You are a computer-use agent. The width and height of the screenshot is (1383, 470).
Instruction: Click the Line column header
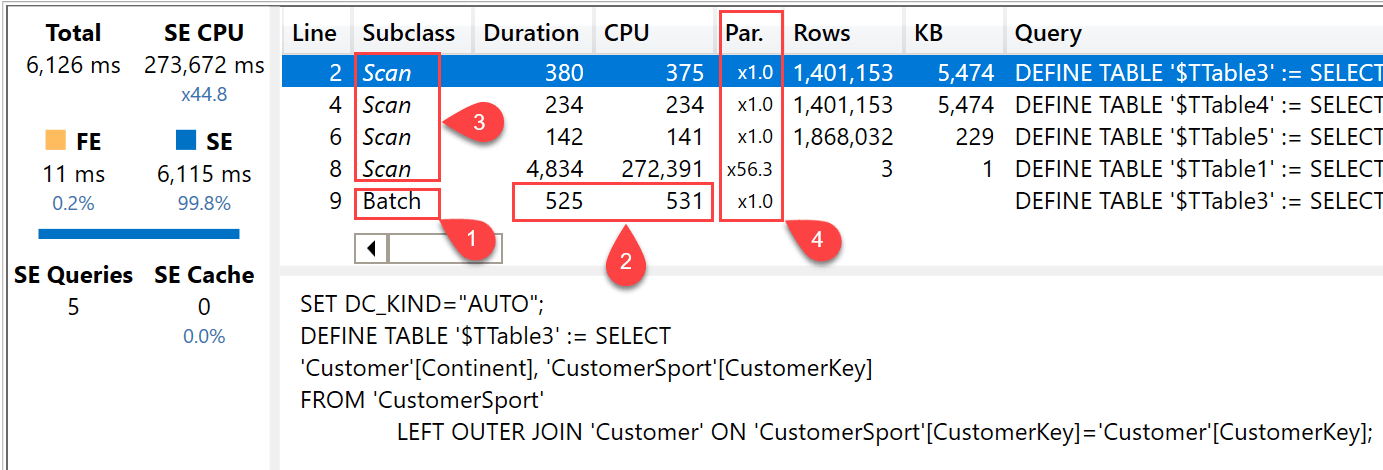(317, 33)
